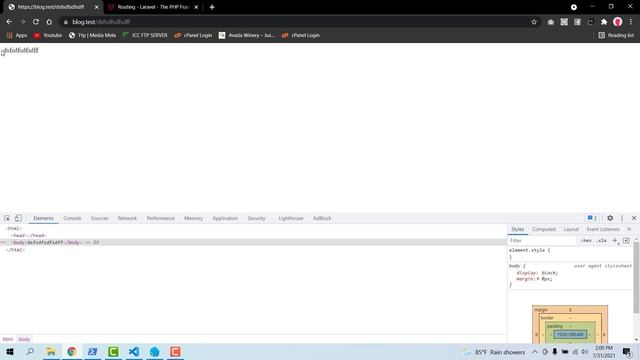Click the Styles Filter input field
The image size is (640, 360).
542,241
